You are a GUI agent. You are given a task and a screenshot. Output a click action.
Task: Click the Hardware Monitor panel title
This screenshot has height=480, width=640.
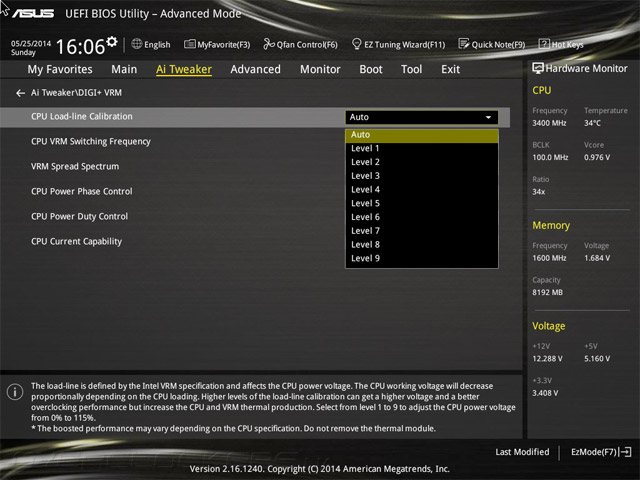pyautogui.click(x=587, y=69)
